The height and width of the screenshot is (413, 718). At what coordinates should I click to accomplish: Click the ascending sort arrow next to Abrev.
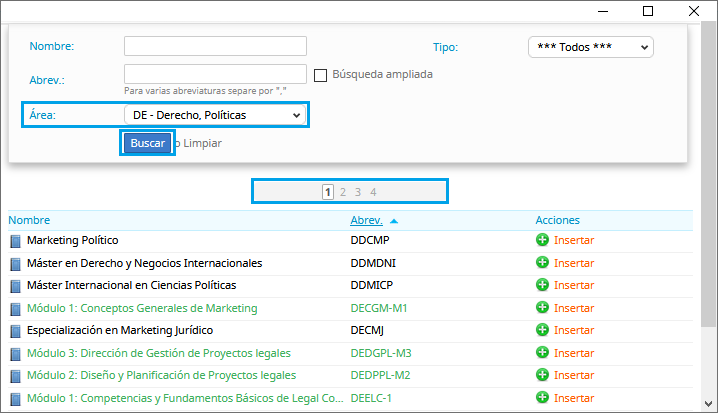pyautogui.click(x=394, y=221)
